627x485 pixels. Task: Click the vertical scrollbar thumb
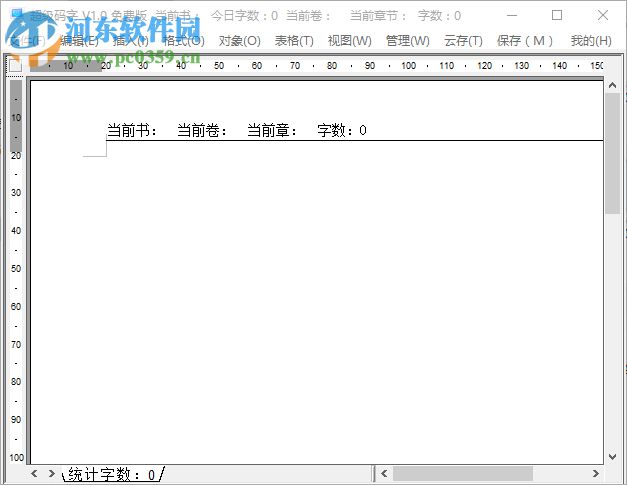coord(612,154)
